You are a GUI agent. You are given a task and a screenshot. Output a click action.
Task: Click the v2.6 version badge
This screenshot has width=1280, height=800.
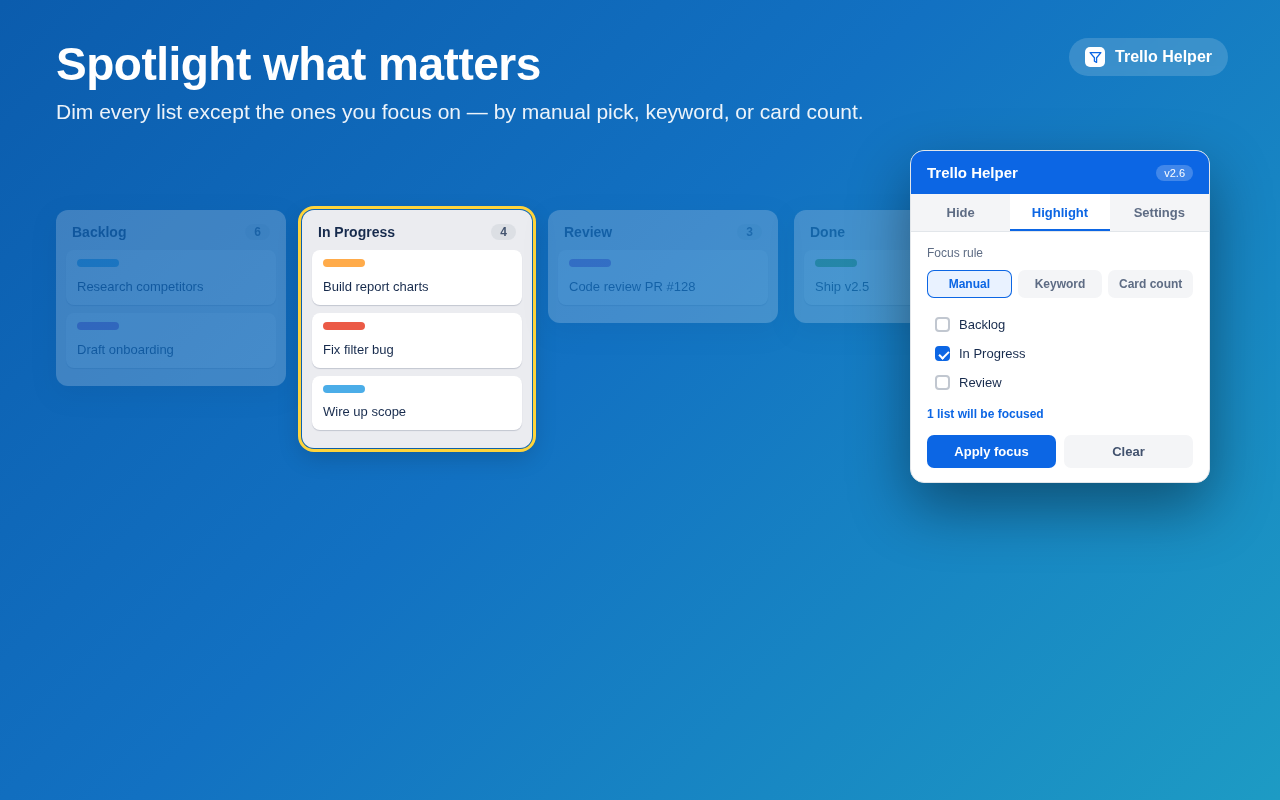click(1174, 173)
